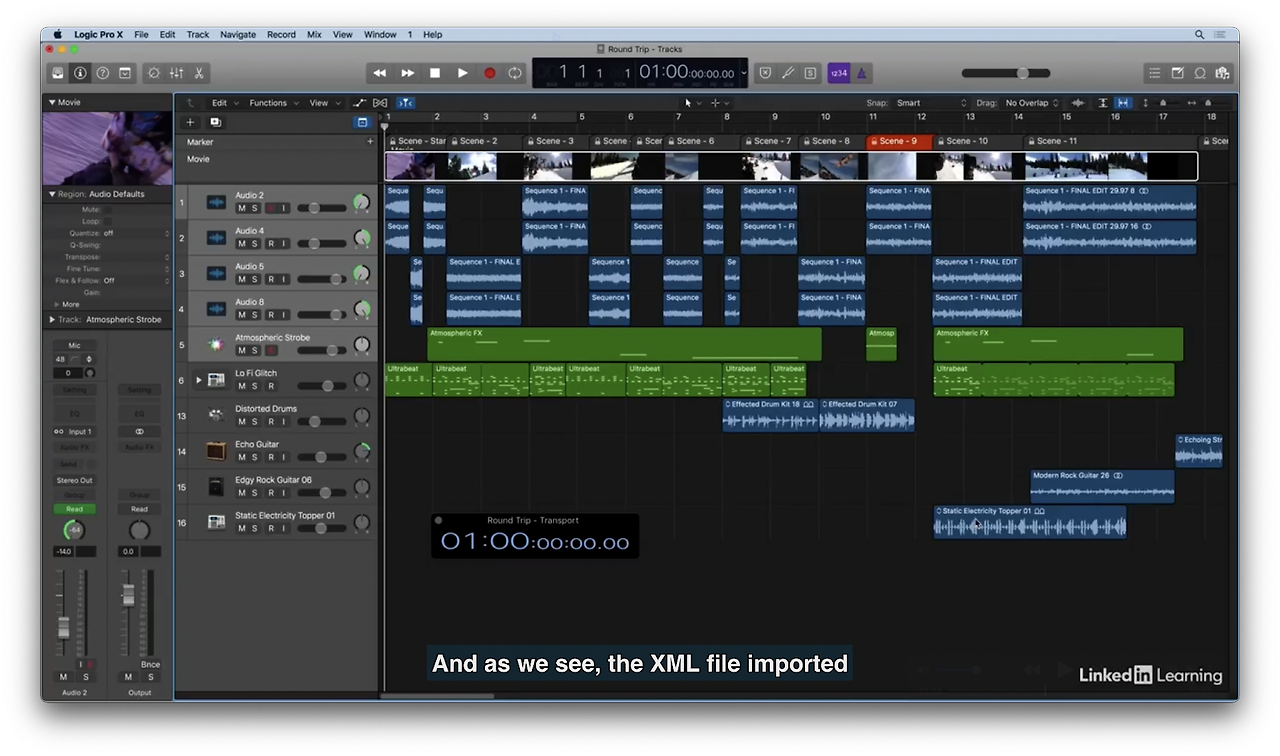
Task: Expand Track Atmospheric Strobe section
Action: [52, 320]
